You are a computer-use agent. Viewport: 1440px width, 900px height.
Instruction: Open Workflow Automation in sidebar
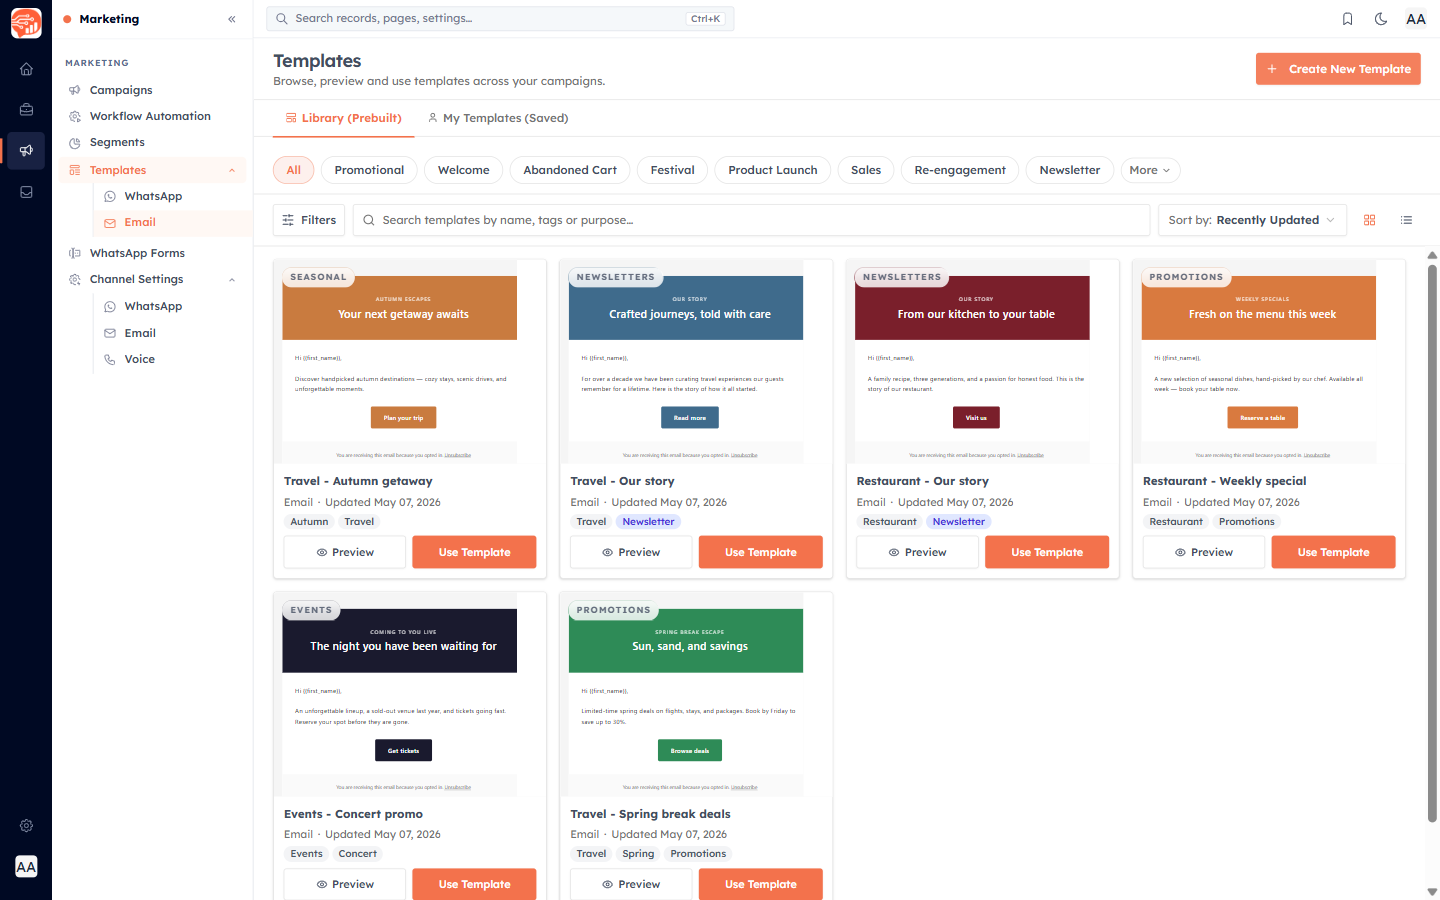click(152, 116)
